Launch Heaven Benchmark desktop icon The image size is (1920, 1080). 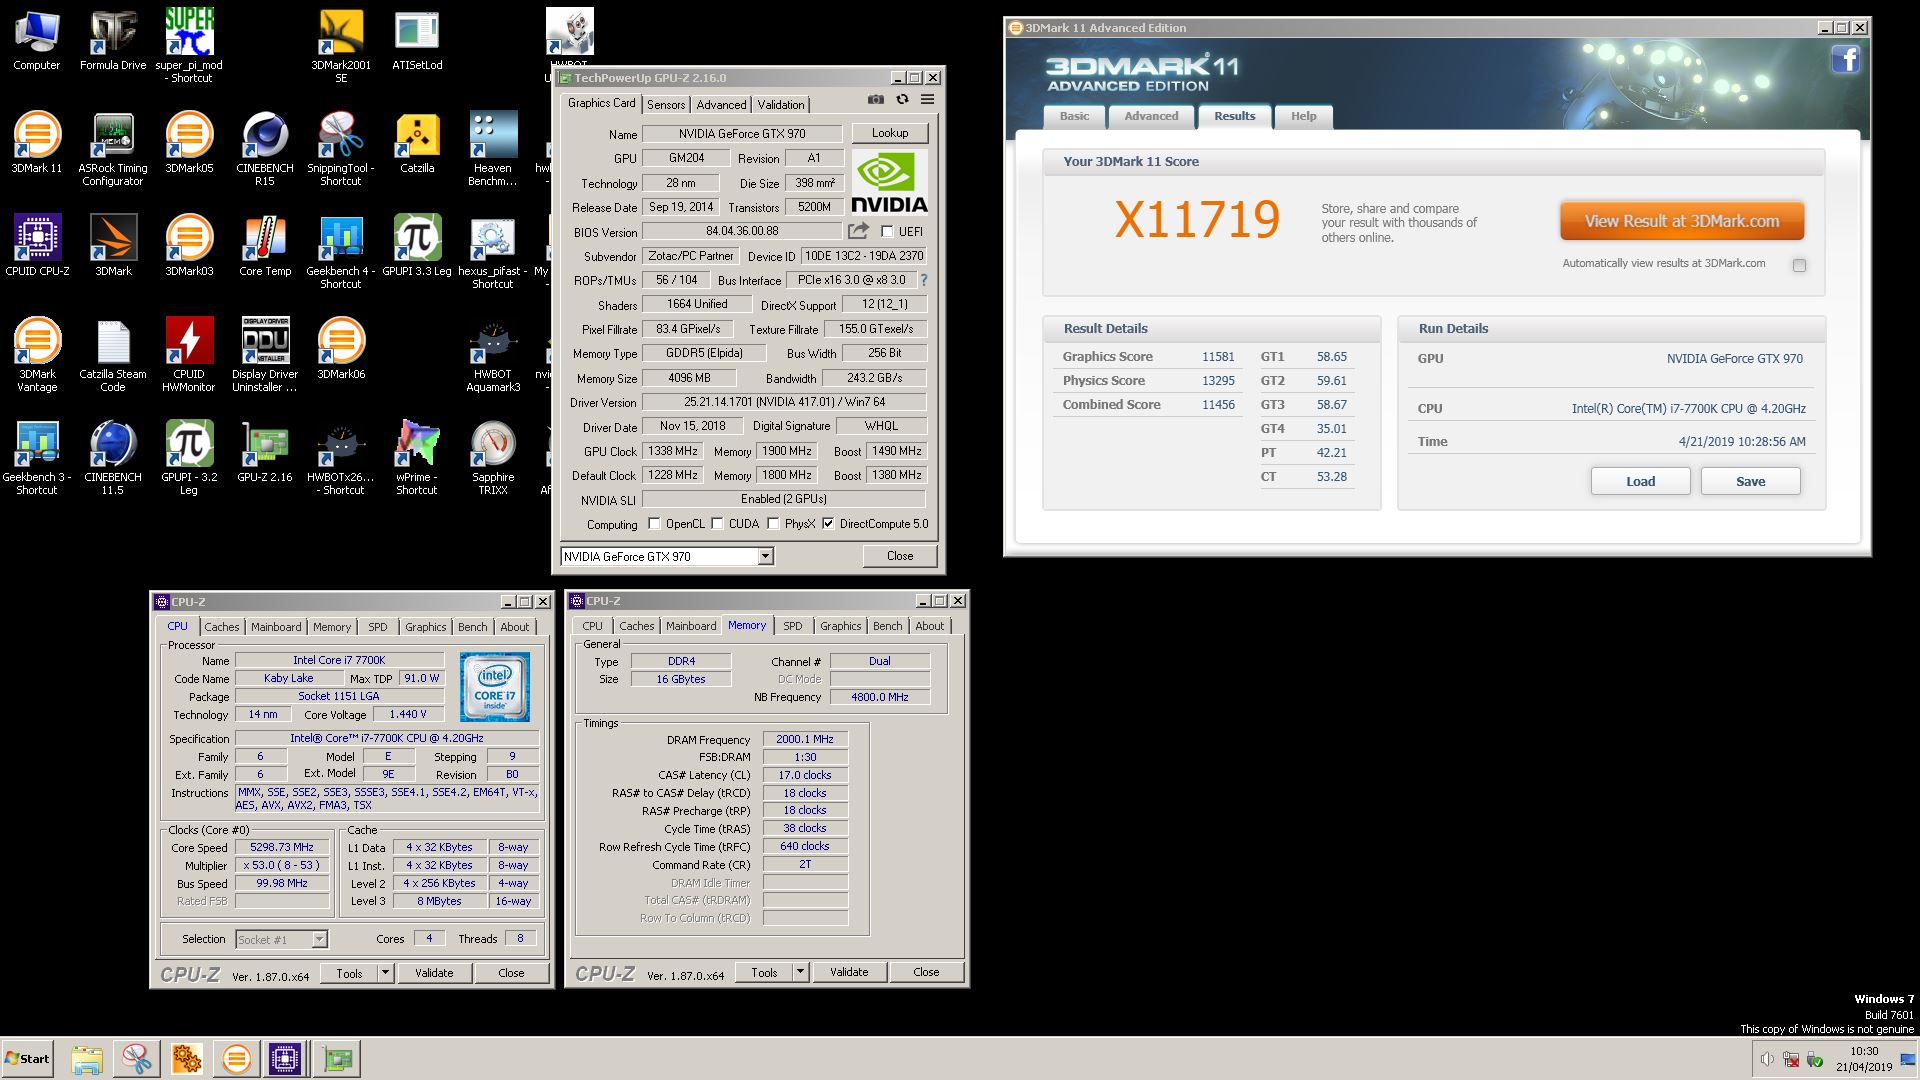coord(493,148)
